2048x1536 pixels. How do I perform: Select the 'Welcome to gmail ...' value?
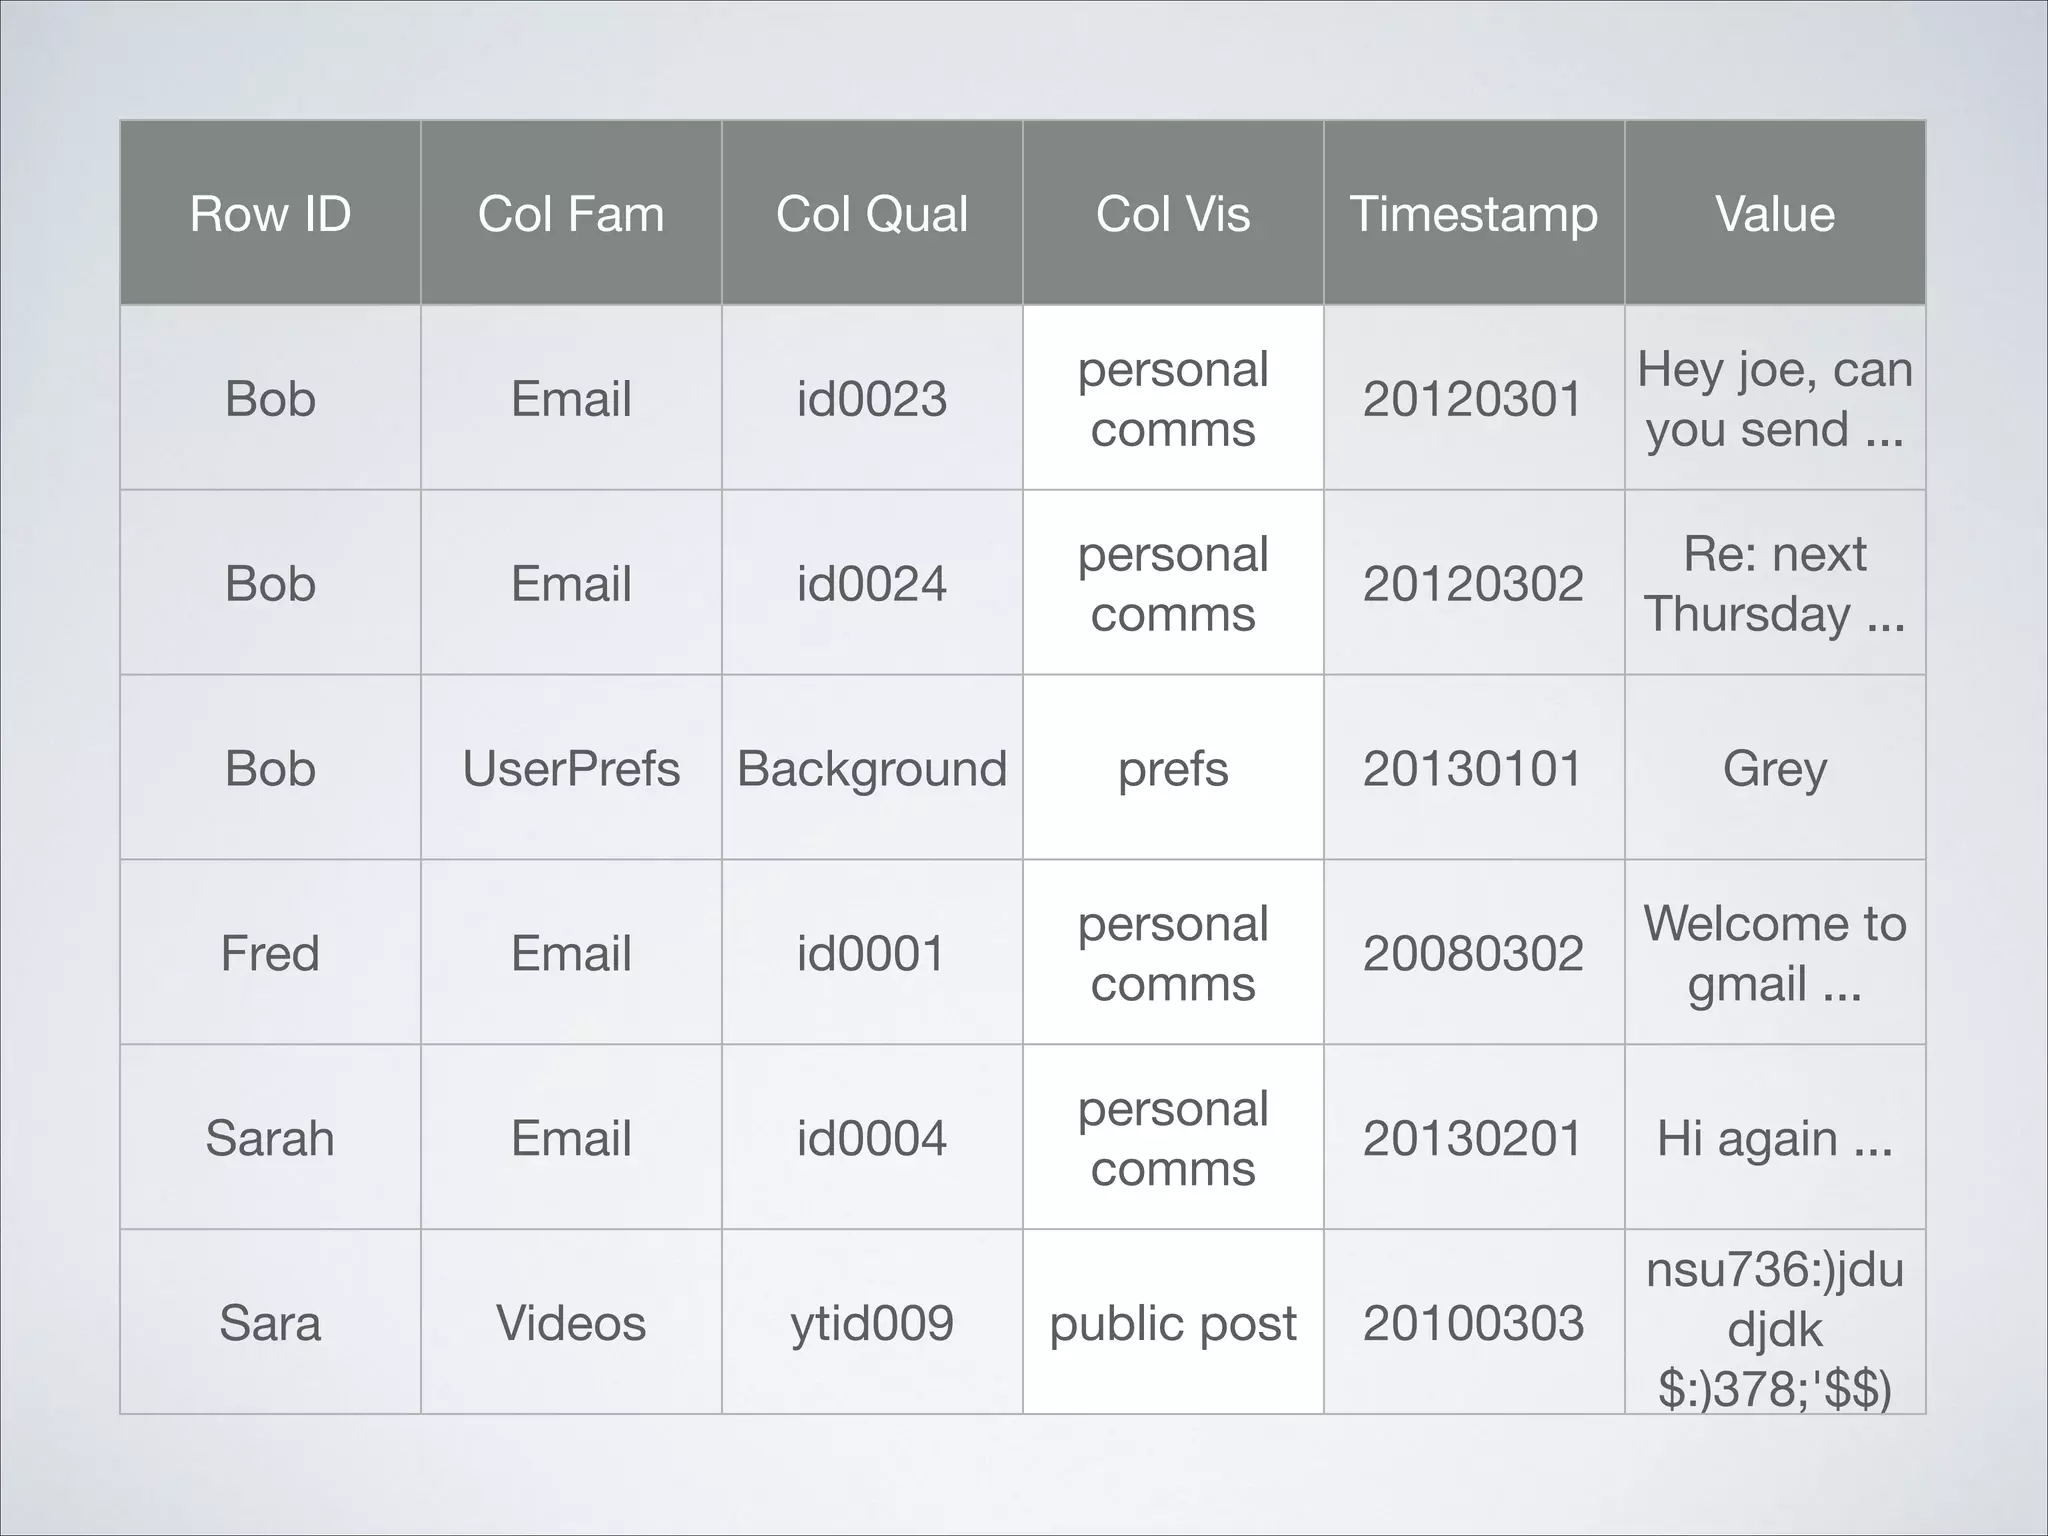tap(1775, 953)
